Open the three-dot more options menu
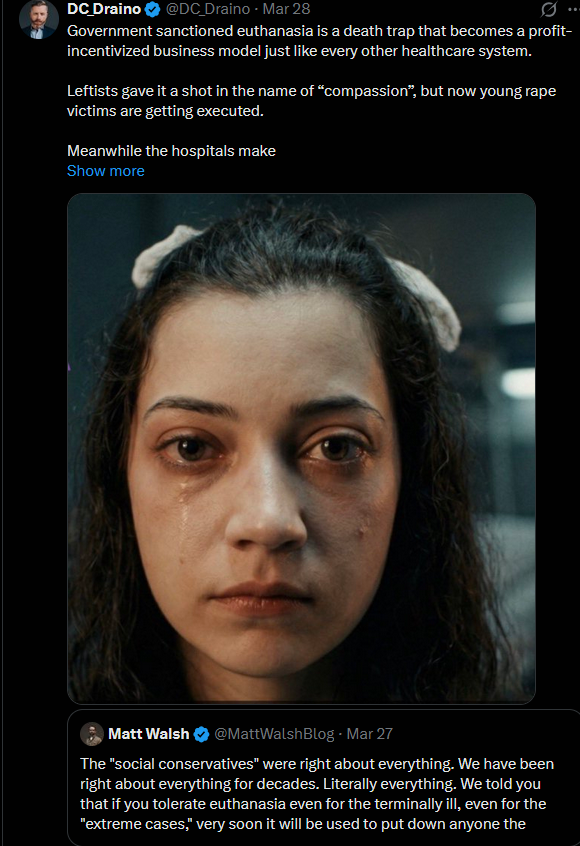The width and height of the screenshot is (580, 846). coord(574,9)
